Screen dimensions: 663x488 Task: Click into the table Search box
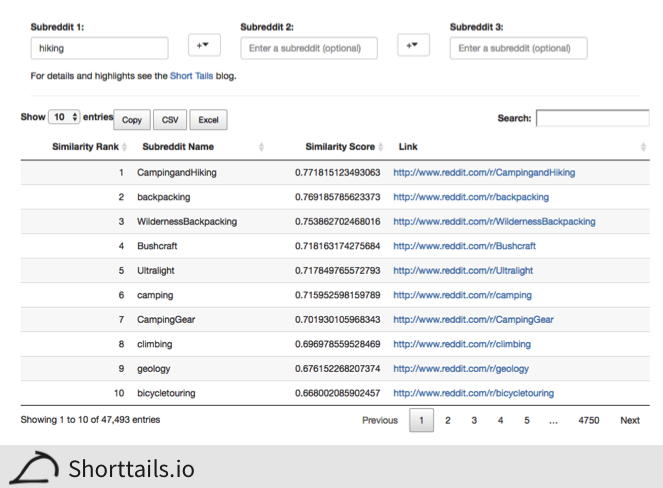pos(592,118)
